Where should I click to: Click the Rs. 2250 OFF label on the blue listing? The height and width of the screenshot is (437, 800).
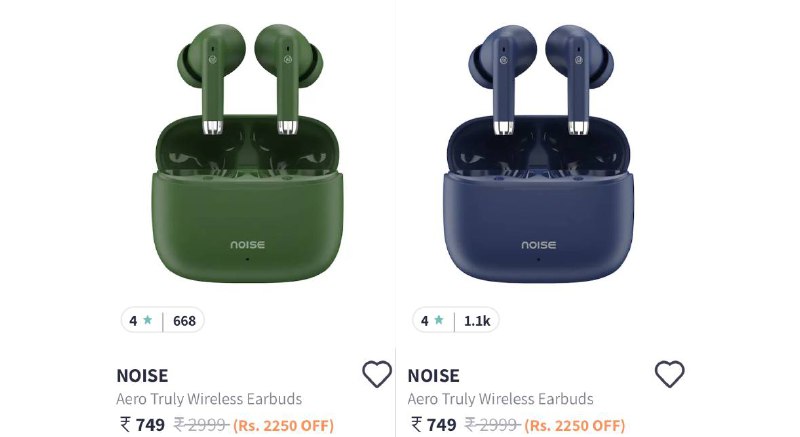[574, 425]
